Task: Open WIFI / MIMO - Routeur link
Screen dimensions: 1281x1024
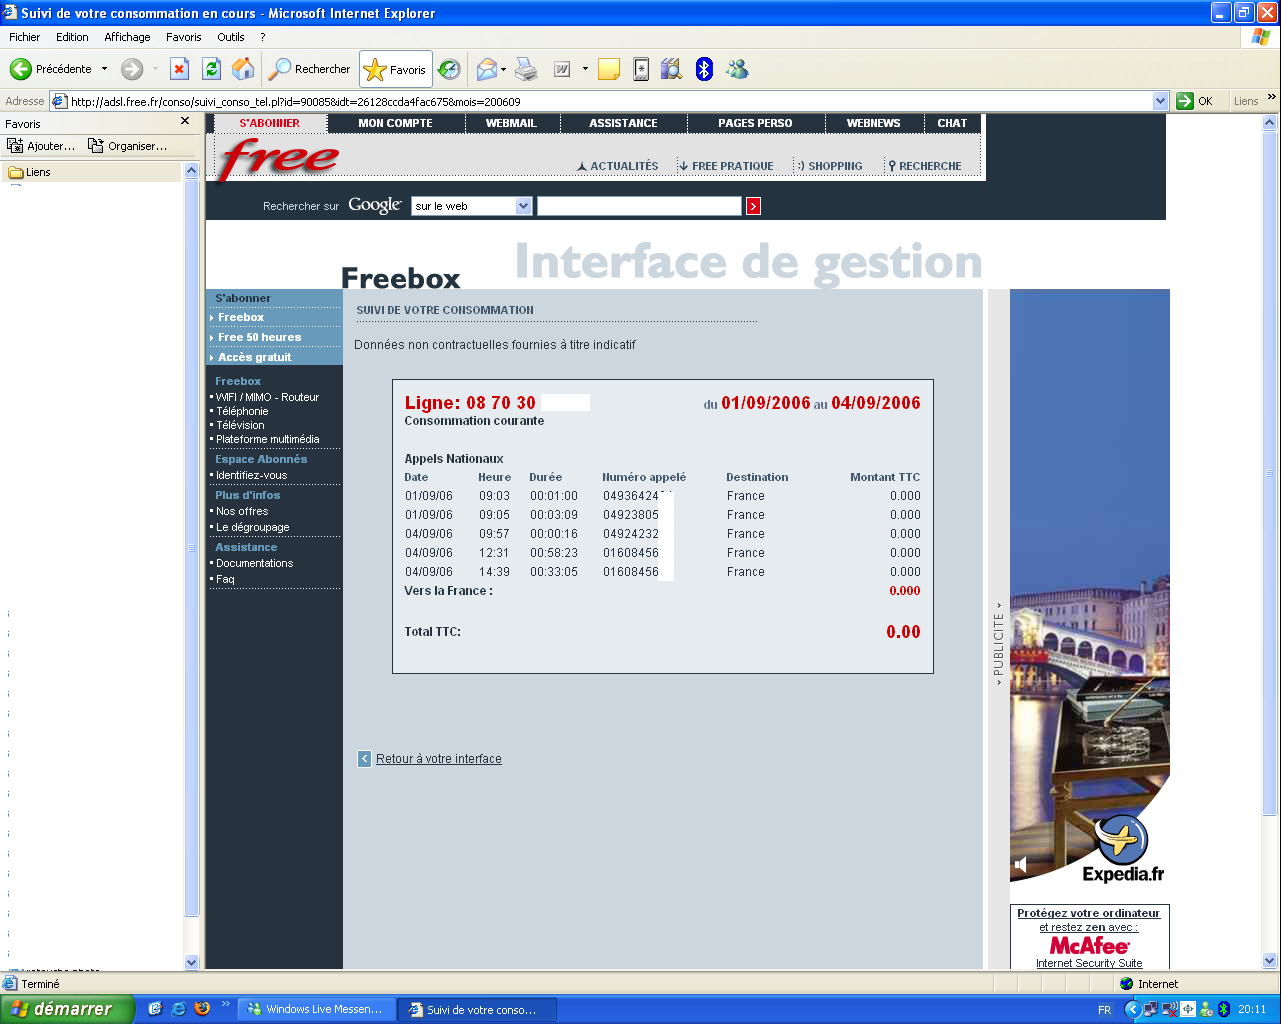Action: tap(267, 397)
